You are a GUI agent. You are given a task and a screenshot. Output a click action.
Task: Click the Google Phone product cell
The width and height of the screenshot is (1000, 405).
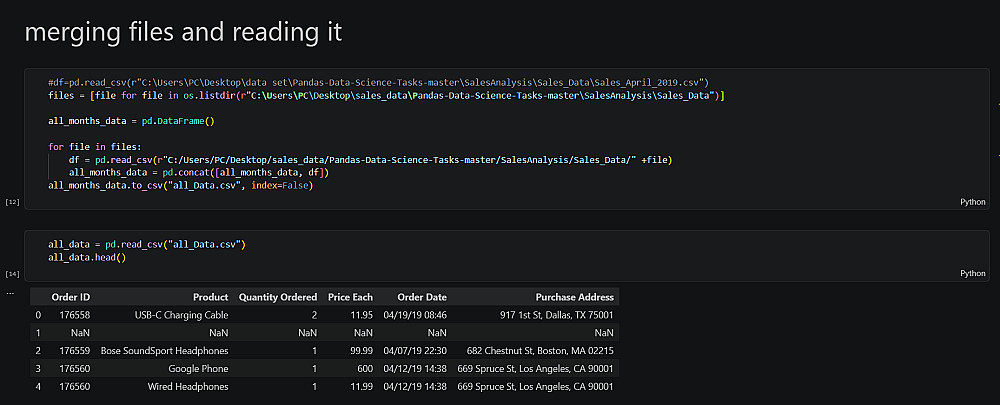(x=198, y=368)
